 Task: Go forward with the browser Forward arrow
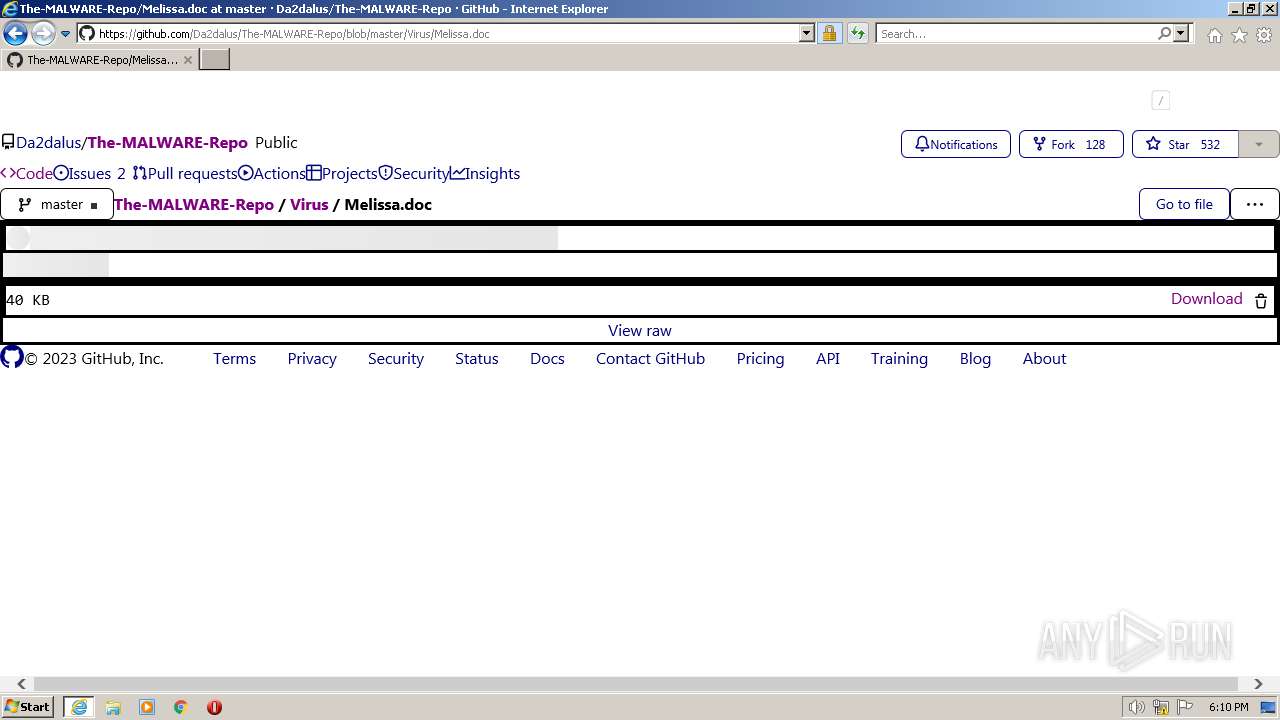pyautogui.click(x=43, y=34)
